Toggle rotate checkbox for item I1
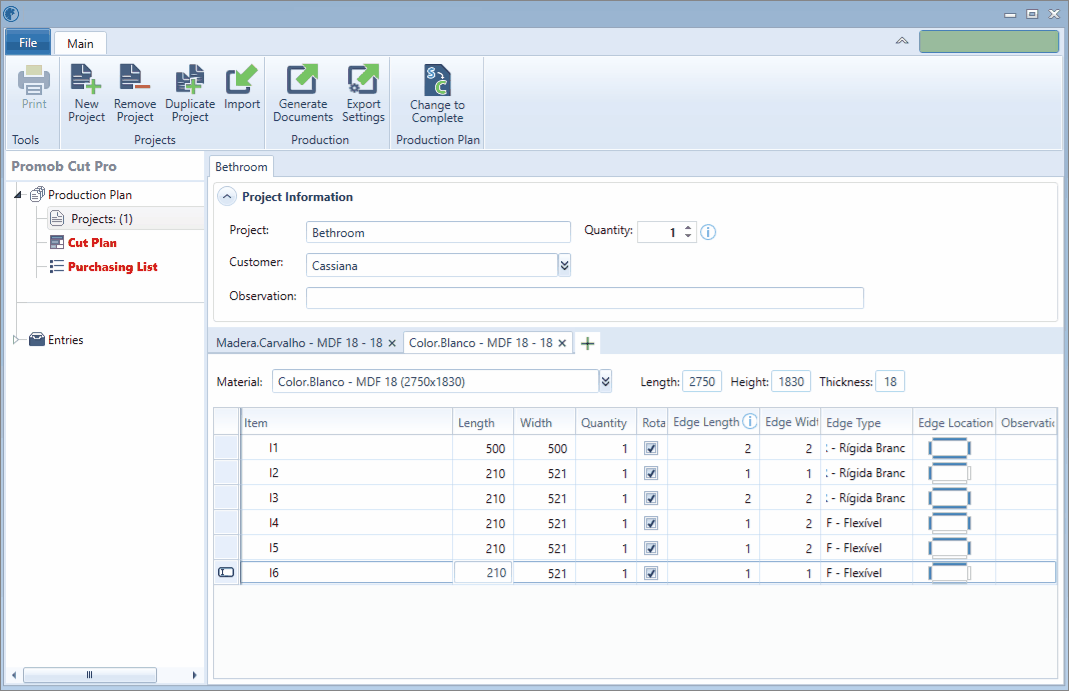This screenshot has height=691, width=1069. coord(651,448)
